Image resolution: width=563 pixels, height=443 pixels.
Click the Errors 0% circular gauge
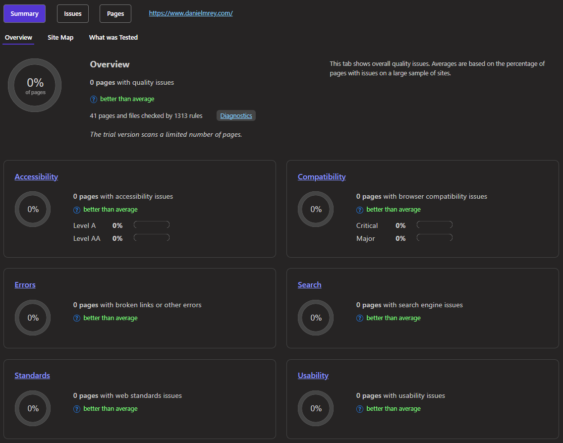pyautogui.click(x=33, y=318)
